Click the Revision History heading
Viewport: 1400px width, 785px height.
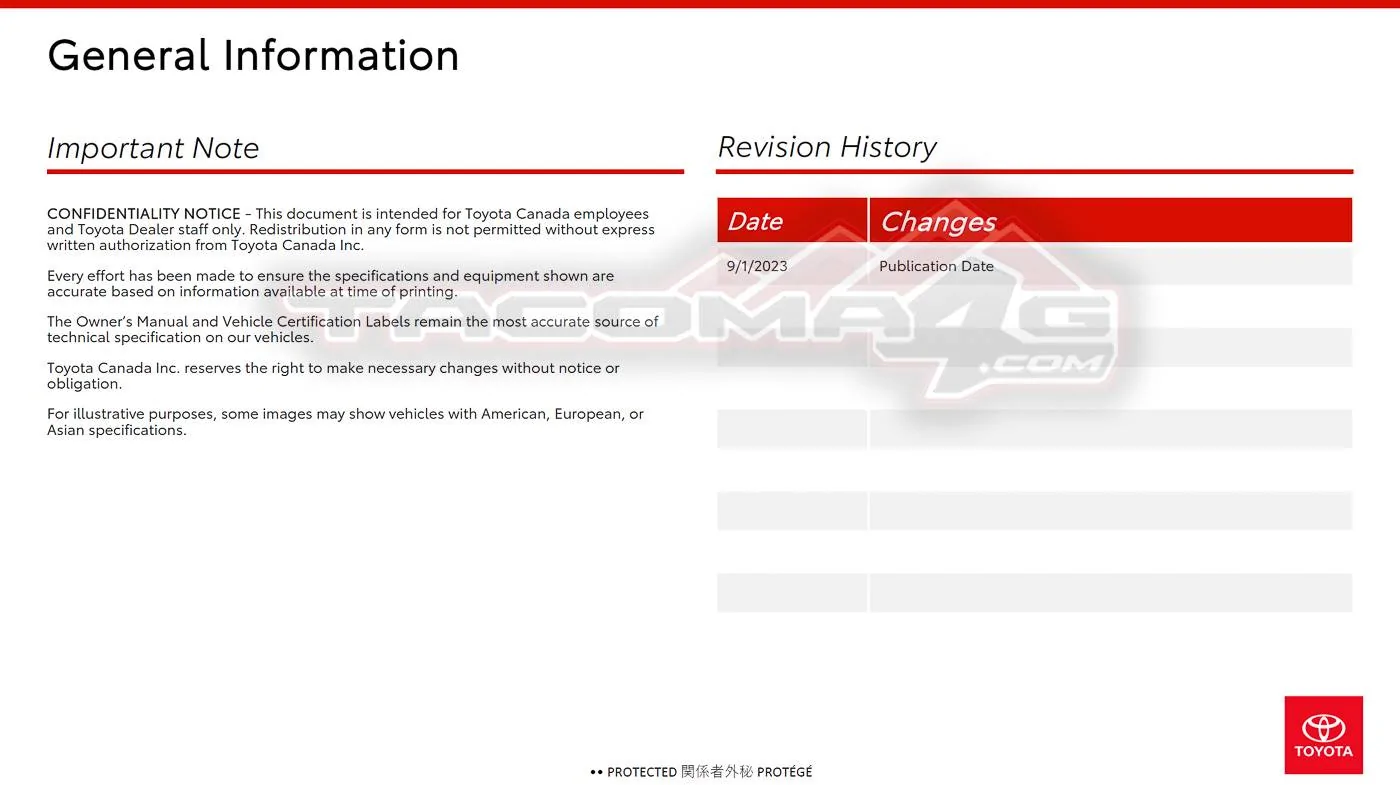click(x=827, y=147)
